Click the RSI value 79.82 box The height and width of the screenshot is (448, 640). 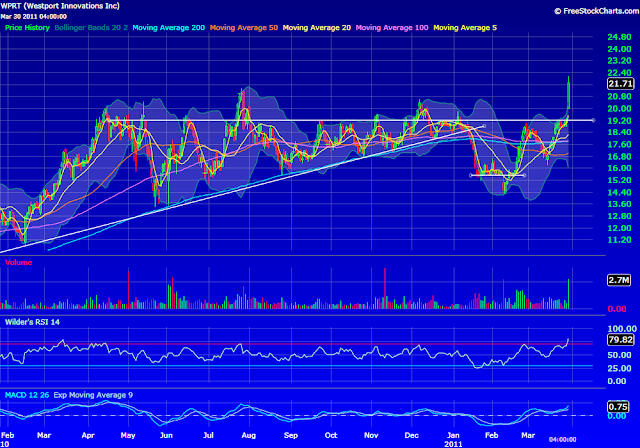(620, 339)
